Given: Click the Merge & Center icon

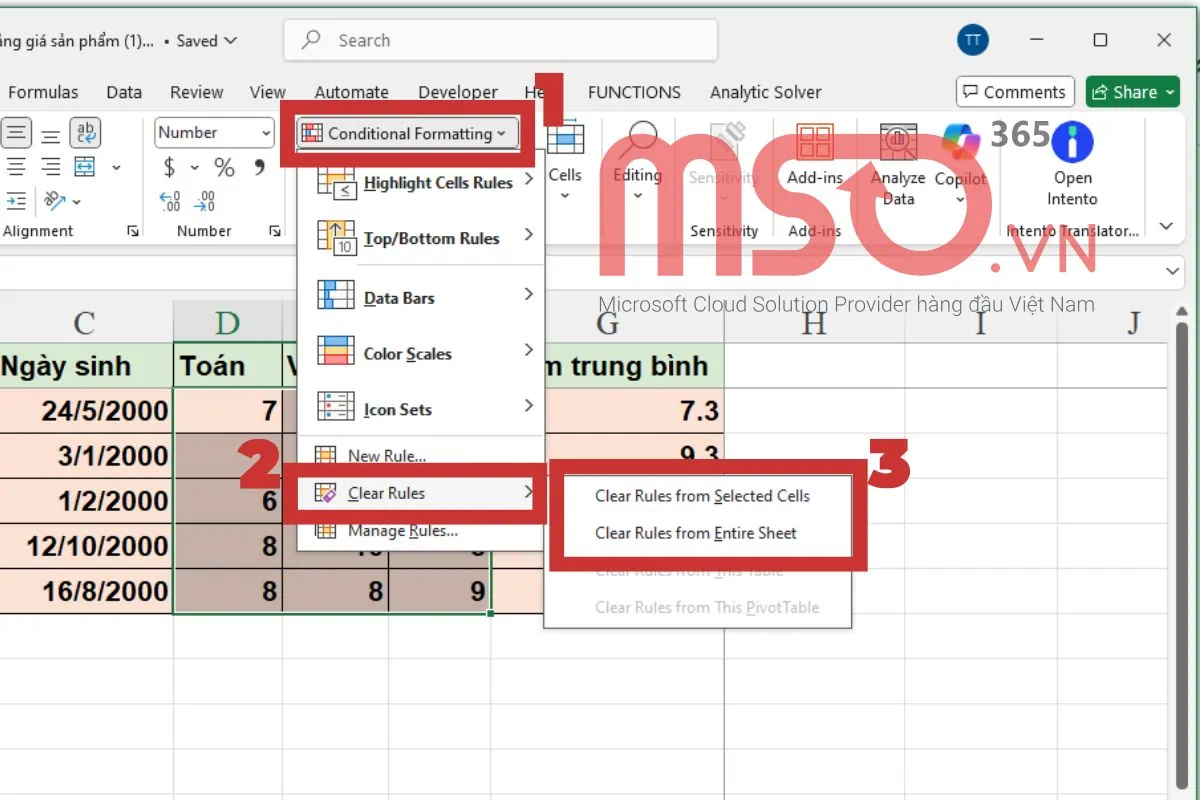Looking at the screenshot, I should pyautogui.click(x=86, y=167).
